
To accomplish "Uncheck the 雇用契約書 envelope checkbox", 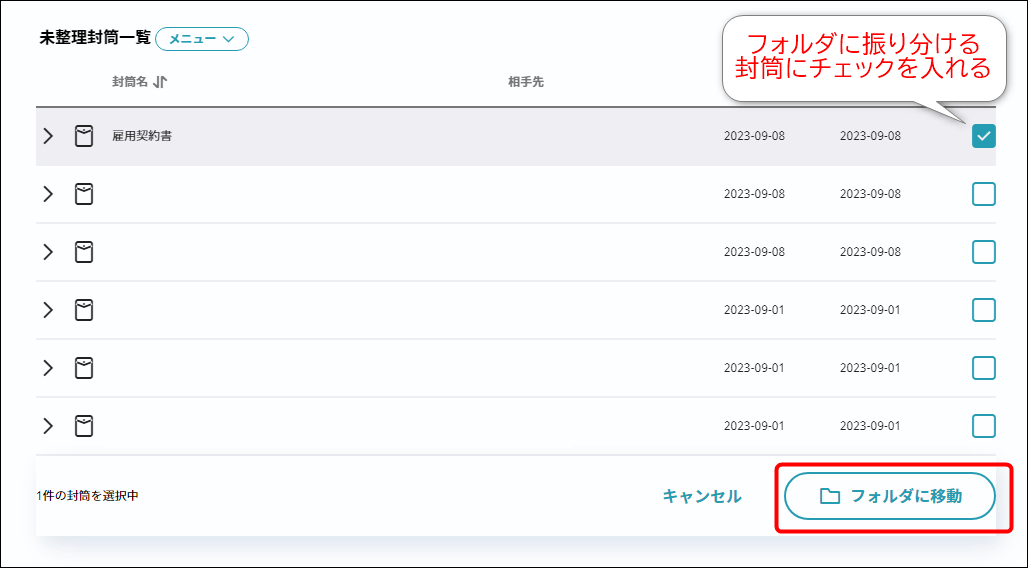I will 984,136.
